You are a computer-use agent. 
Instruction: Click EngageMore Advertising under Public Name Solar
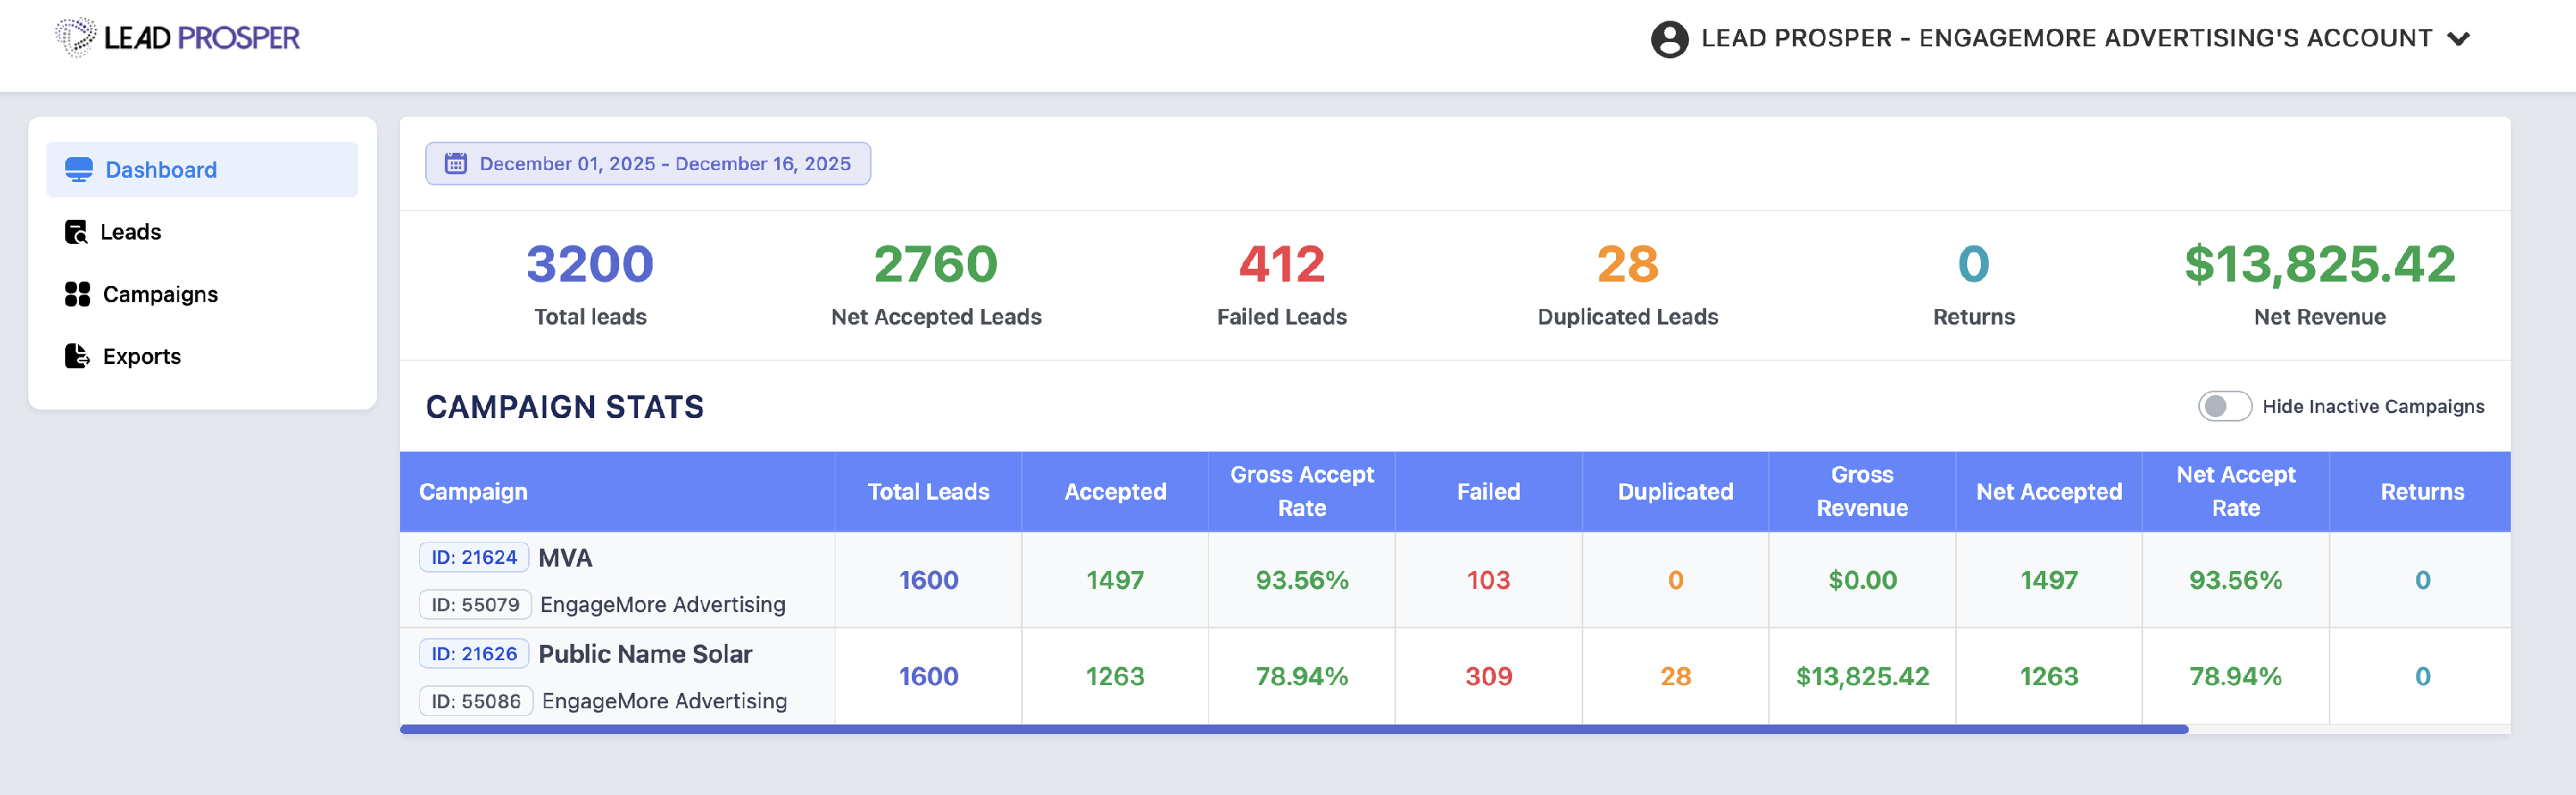click(x=664, y=701)
